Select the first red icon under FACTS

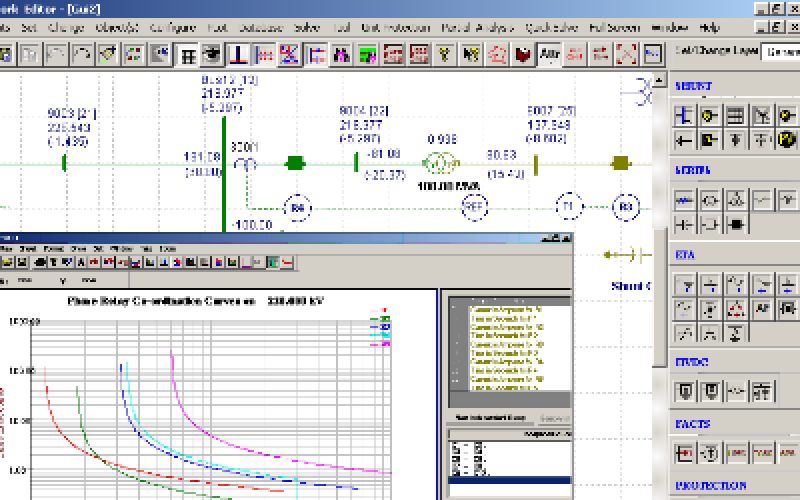[684, 453]
